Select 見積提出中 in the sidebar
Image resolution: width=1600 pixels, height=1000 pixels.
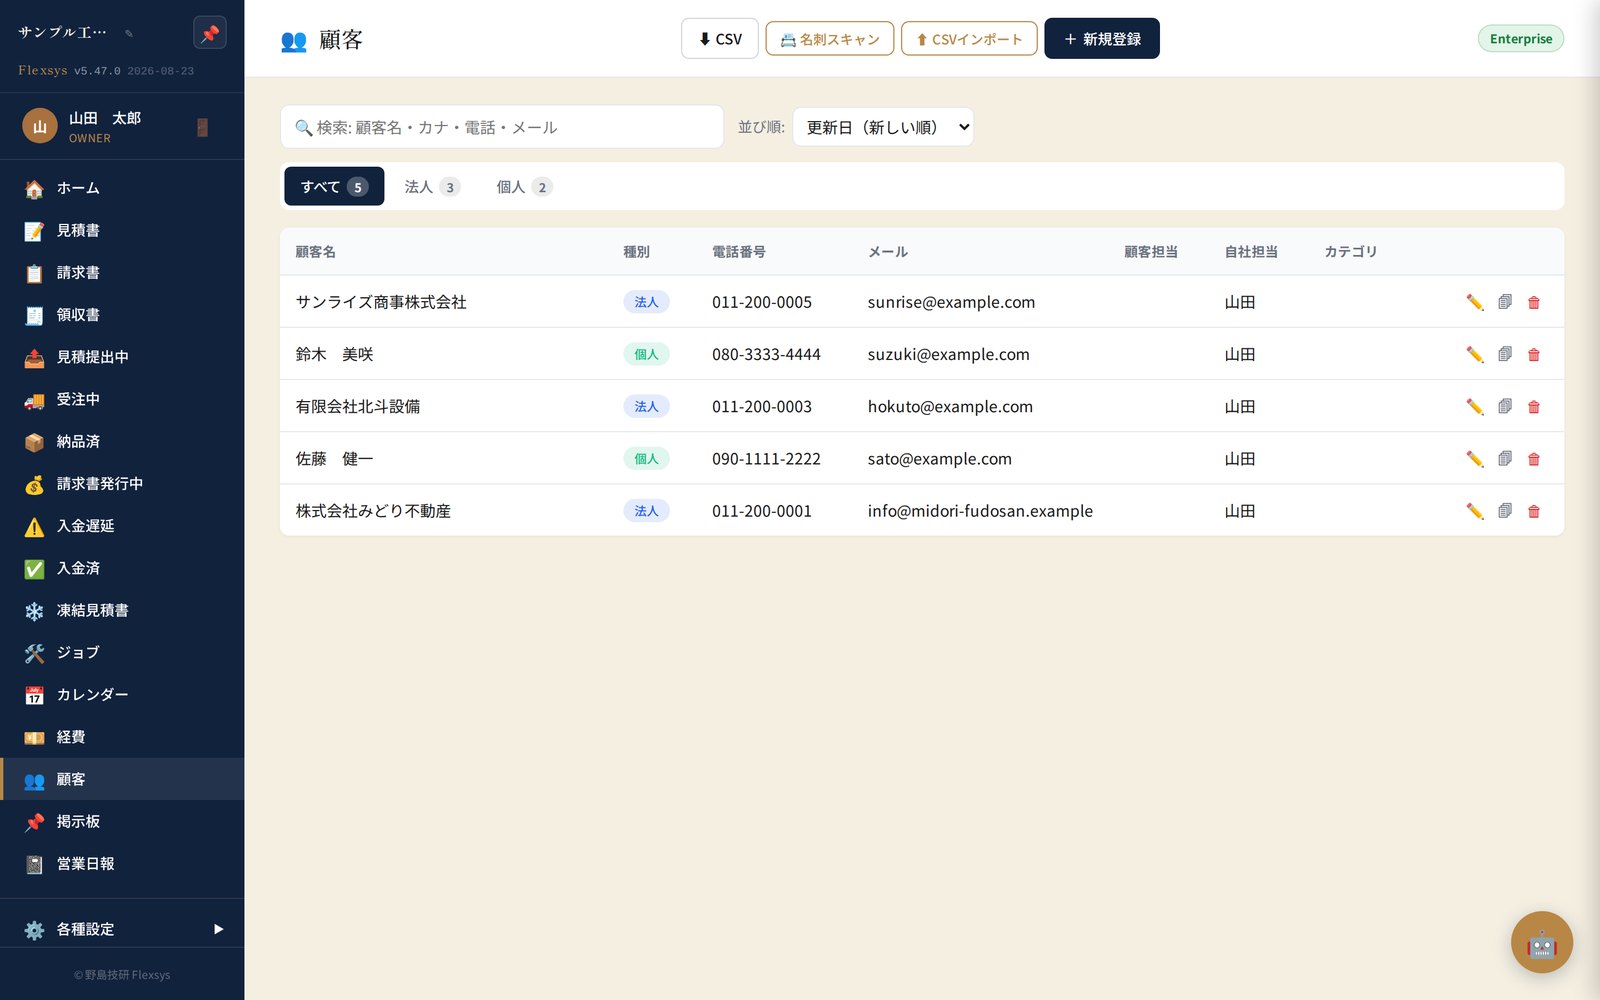[x=122, y=357]
